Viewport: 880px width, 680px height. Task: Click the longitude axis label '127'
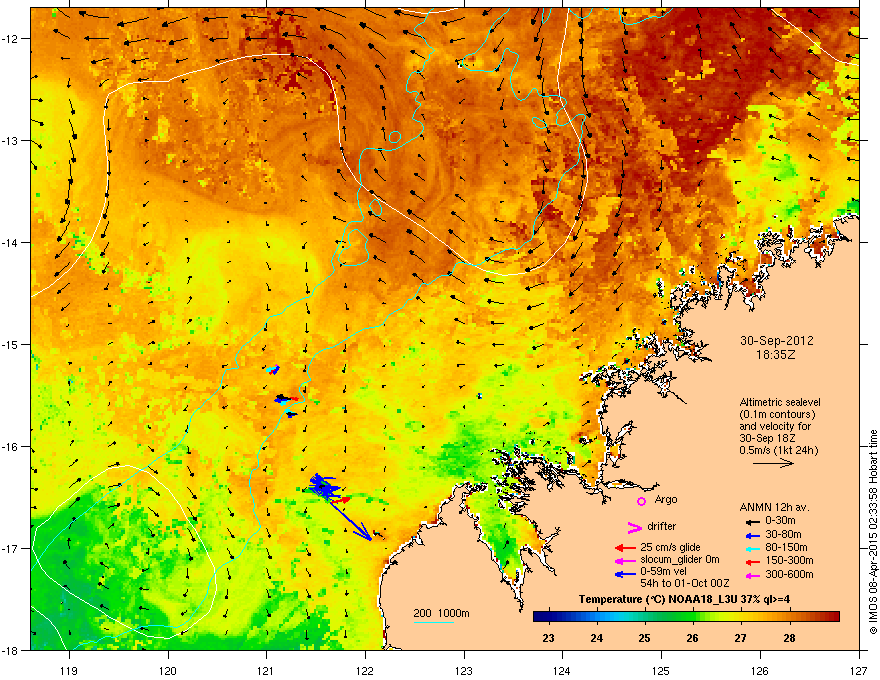tap(859, 670)
